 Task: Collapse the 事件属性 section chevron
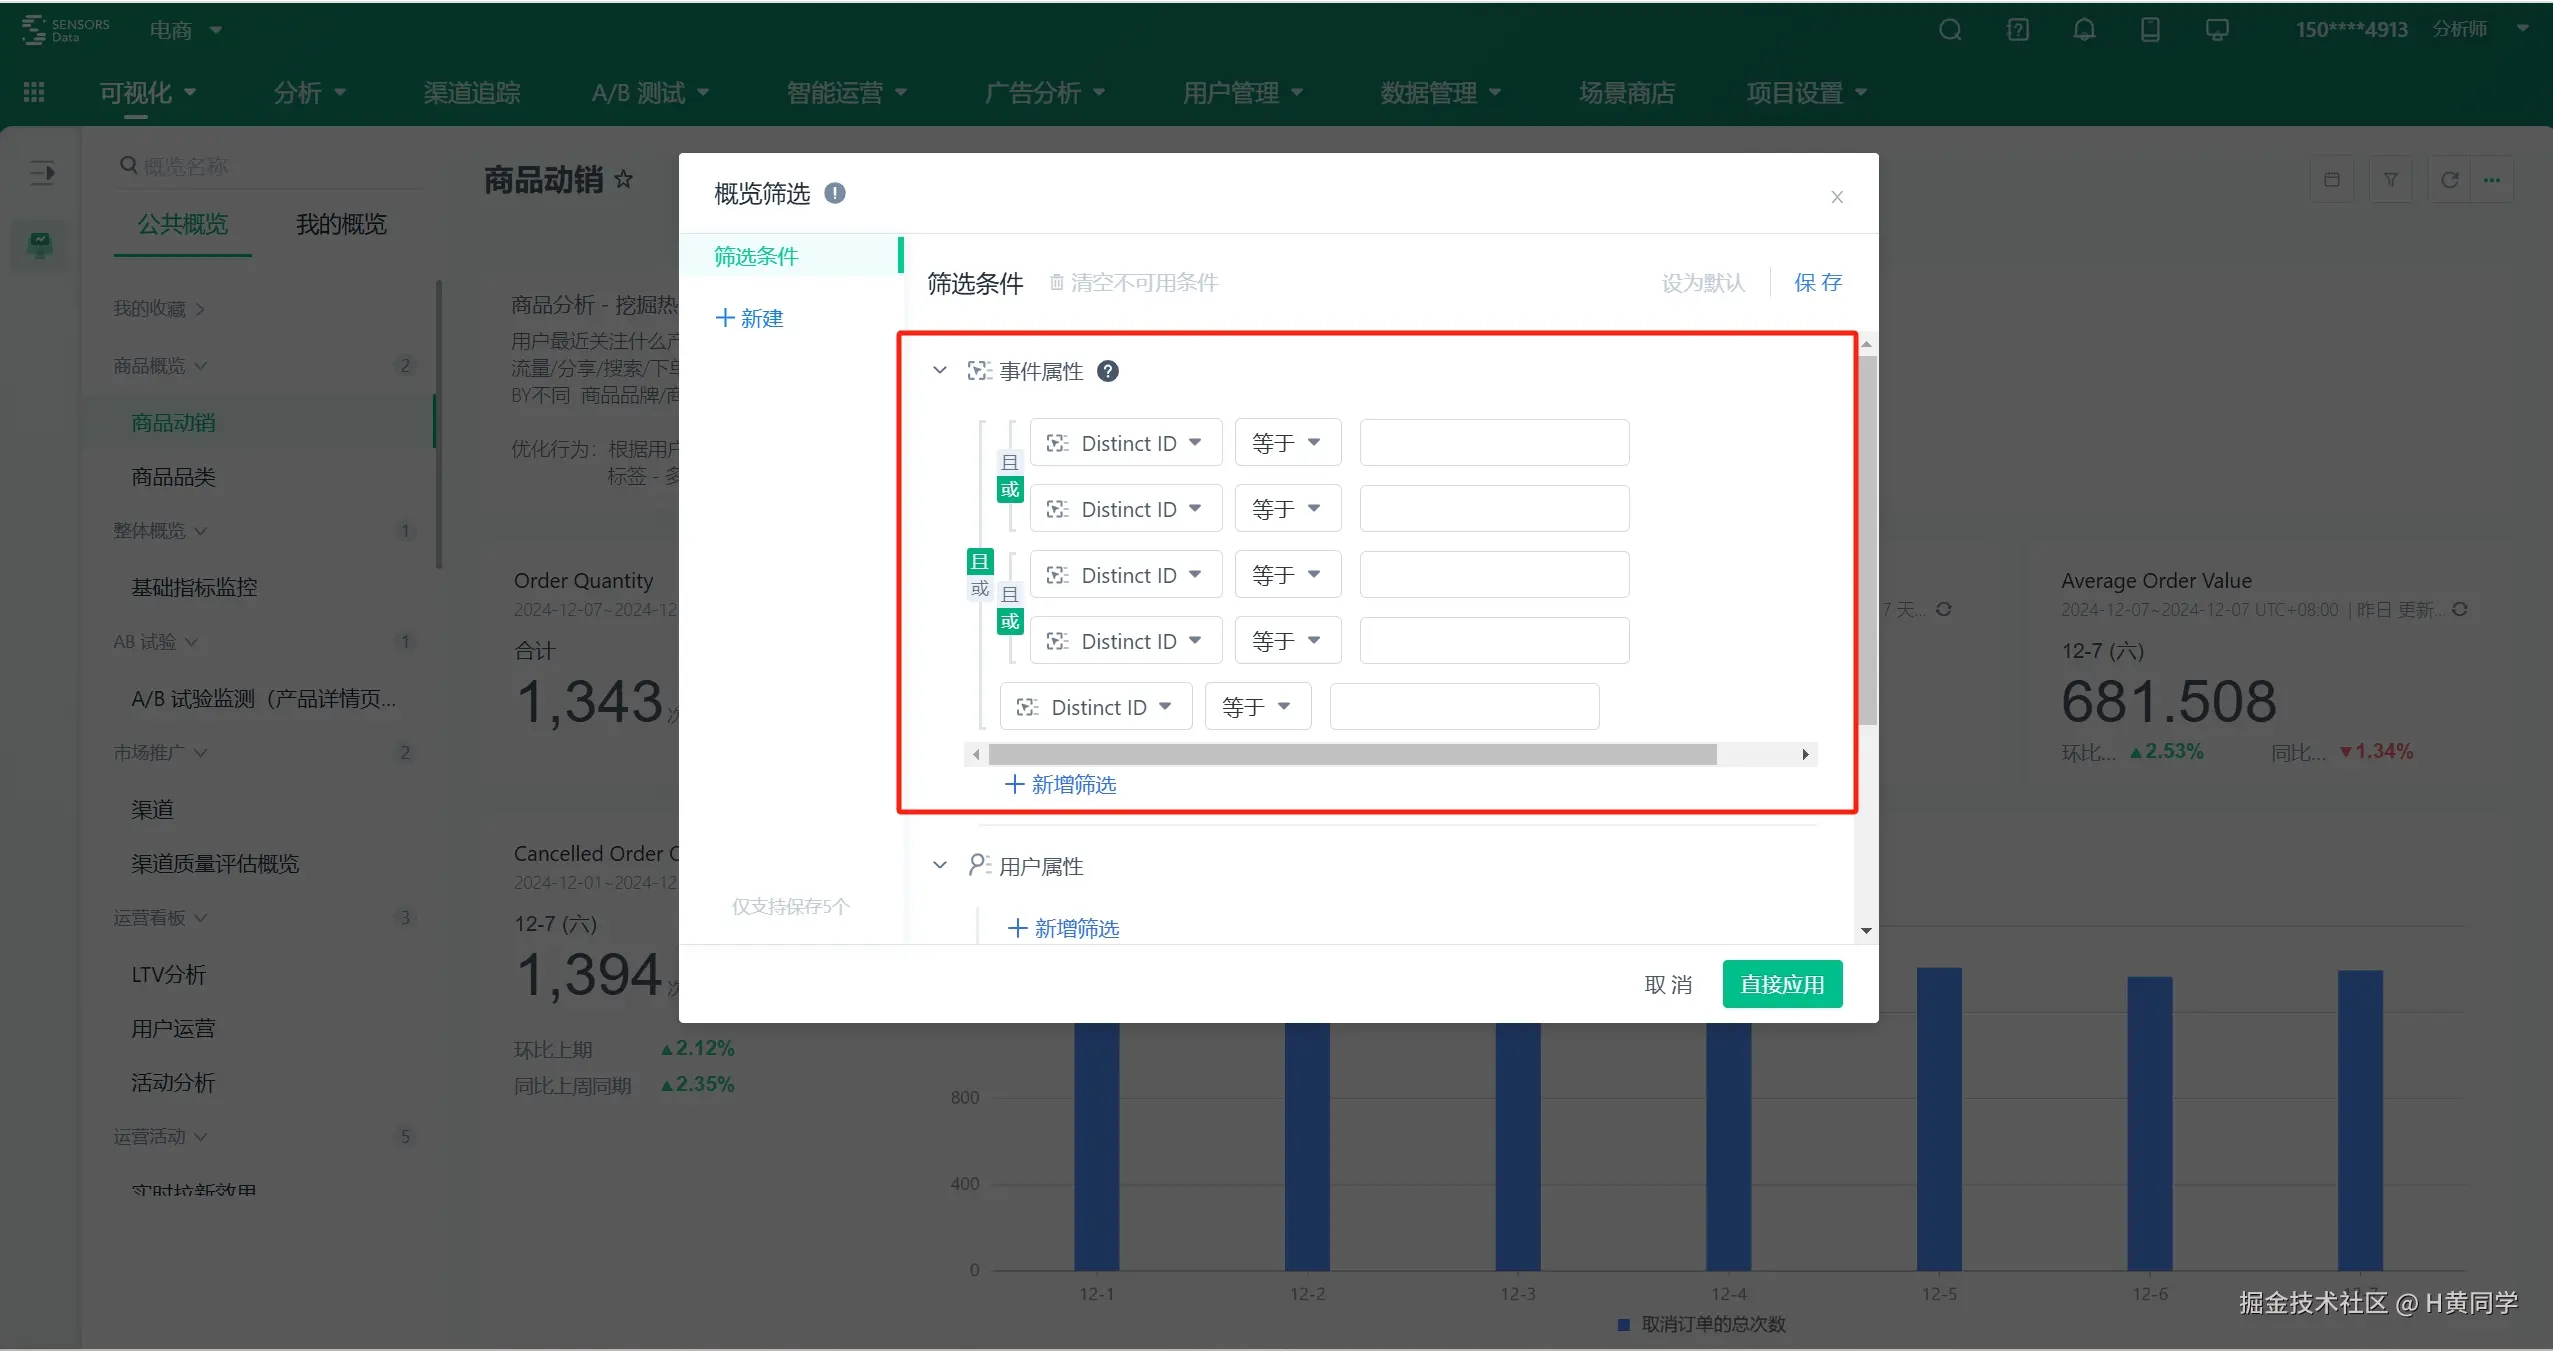[x=939, y=371]
